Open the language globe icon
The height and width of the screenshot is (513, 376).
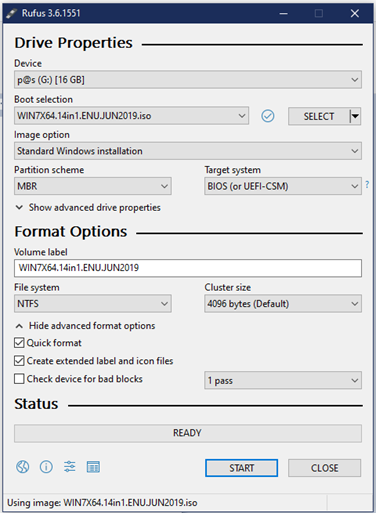[x=22, y=467]
